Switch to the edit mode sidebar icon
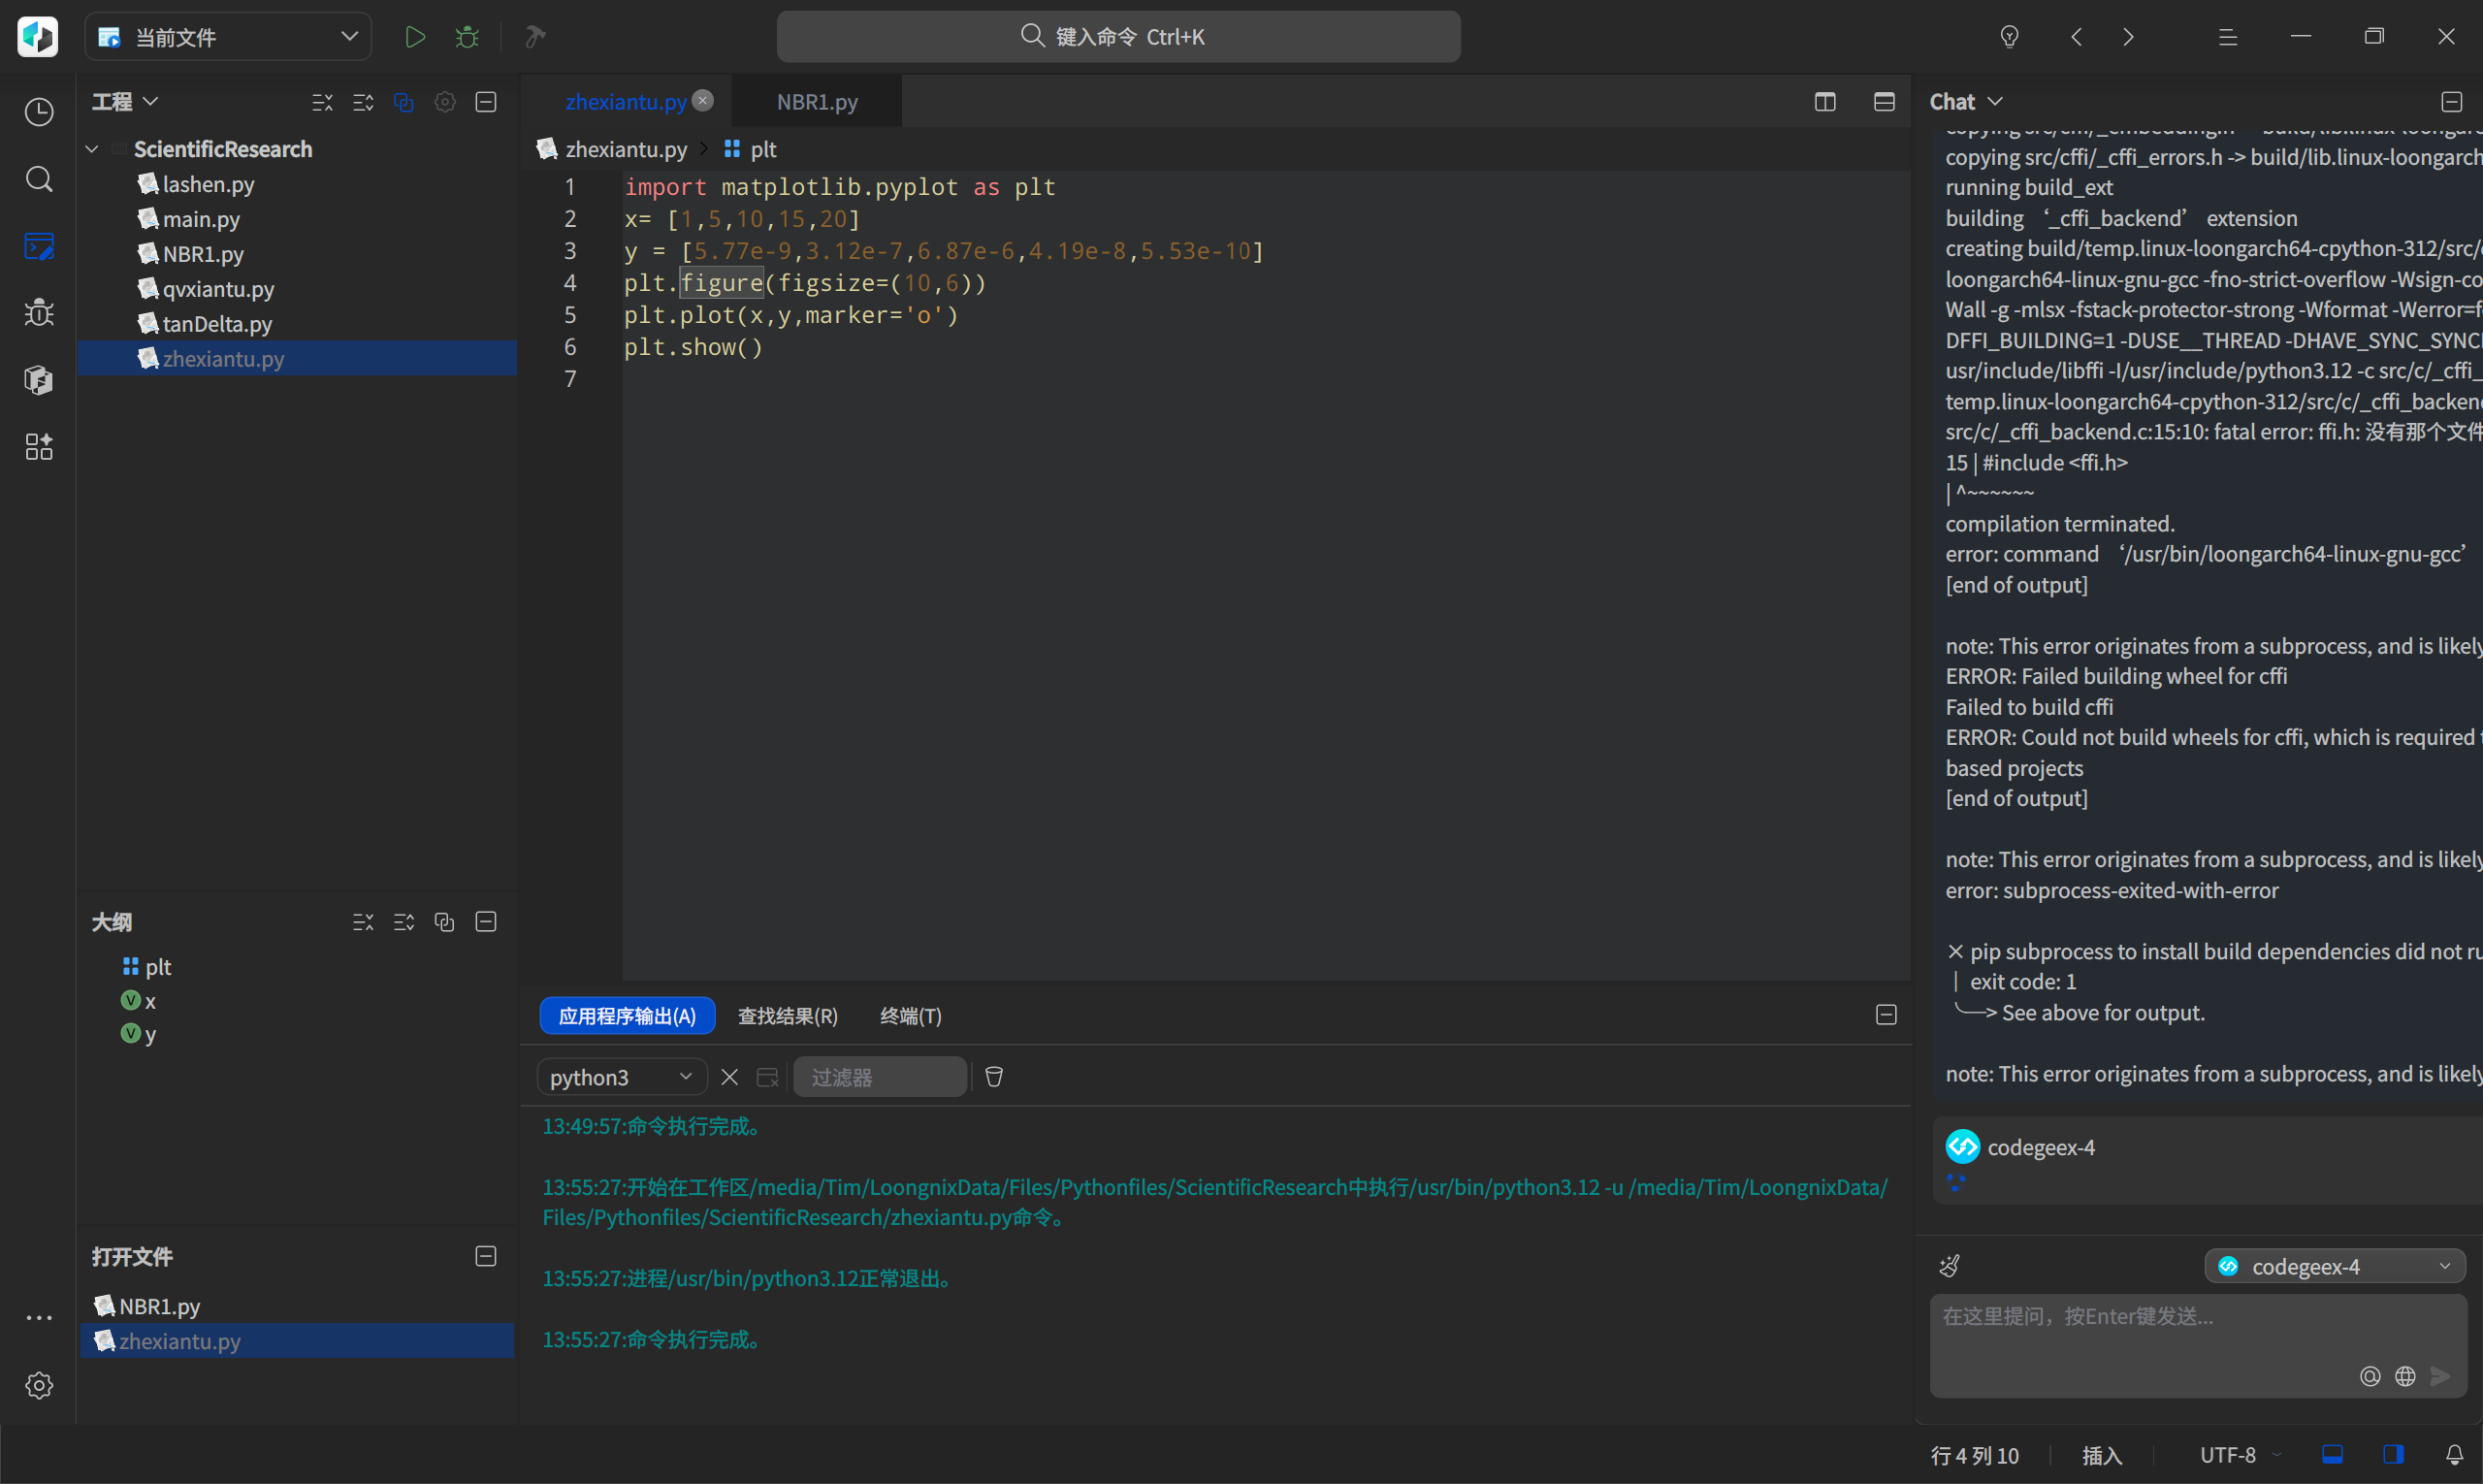 (x=39, y=246)
